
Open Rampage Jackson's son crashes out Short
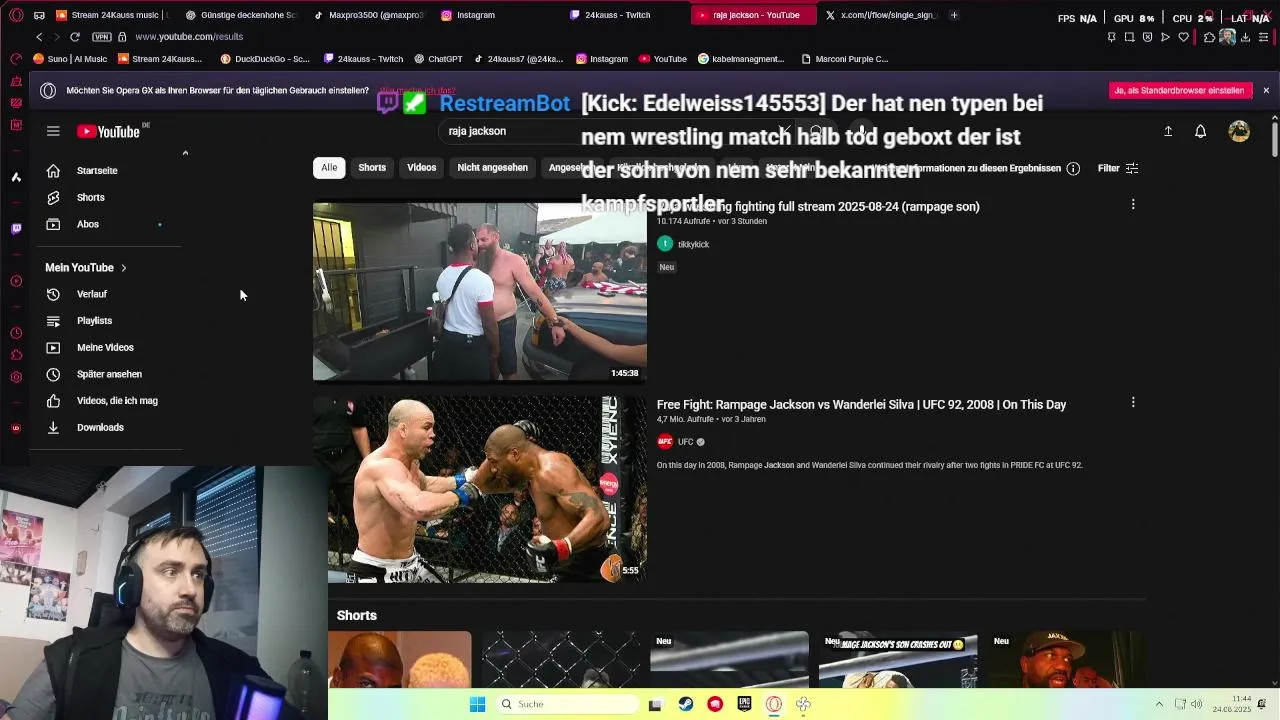pos(898,660)
